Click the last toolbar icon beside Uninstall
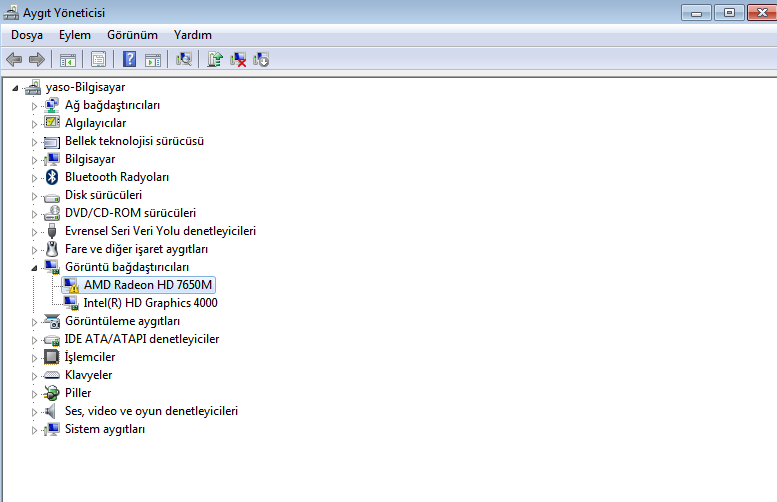Image resolution: width=777 pixels, height=502 pixels. [261, 60]
